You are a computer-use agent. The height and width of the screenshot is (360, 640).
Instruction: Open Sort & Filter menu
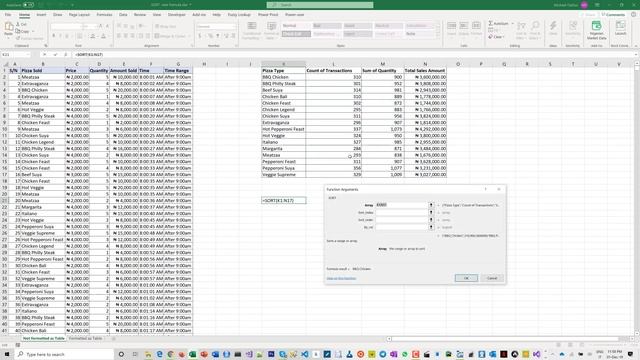521,31
